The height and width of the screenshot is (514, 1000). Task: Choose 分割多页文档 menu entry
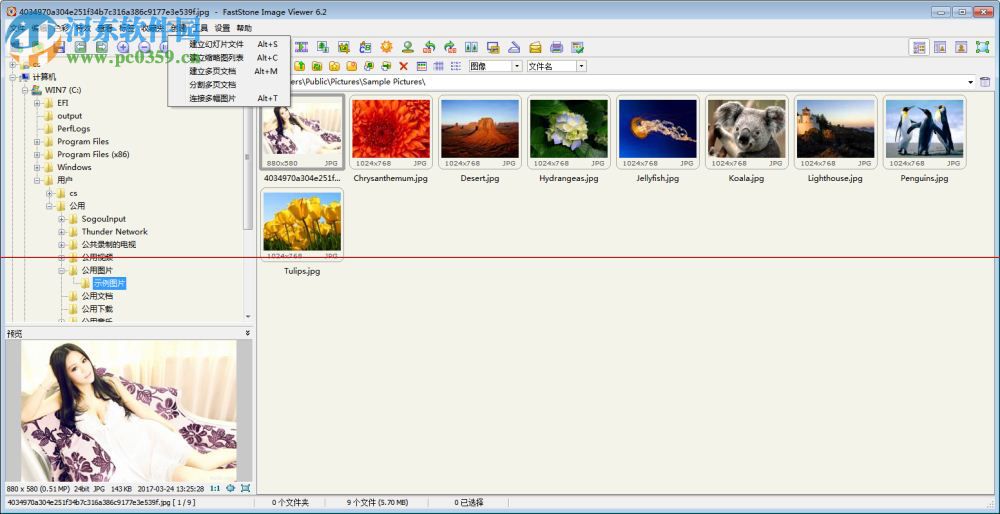[229, 84]
